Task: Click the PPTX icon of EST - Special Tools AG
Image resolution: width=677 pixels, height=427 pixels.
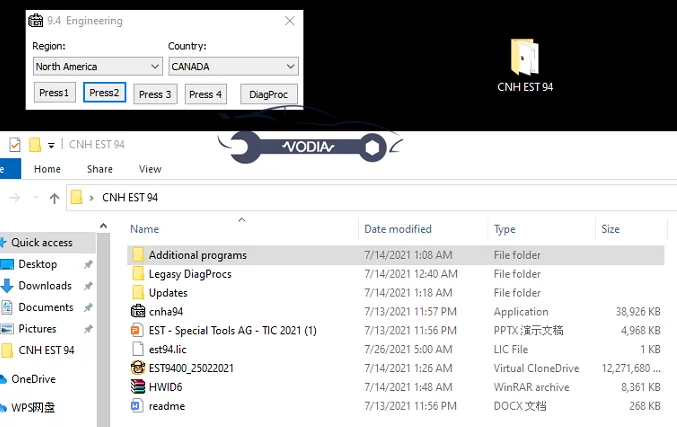Action: [137, 330]
